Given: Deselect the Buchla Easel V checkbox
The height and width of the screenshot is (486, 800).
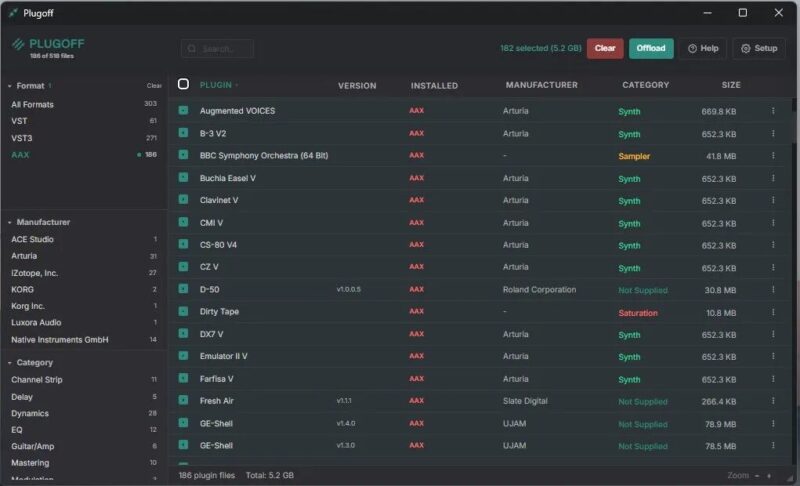Looking at the screenshot, I should click(x=183, y=177).
